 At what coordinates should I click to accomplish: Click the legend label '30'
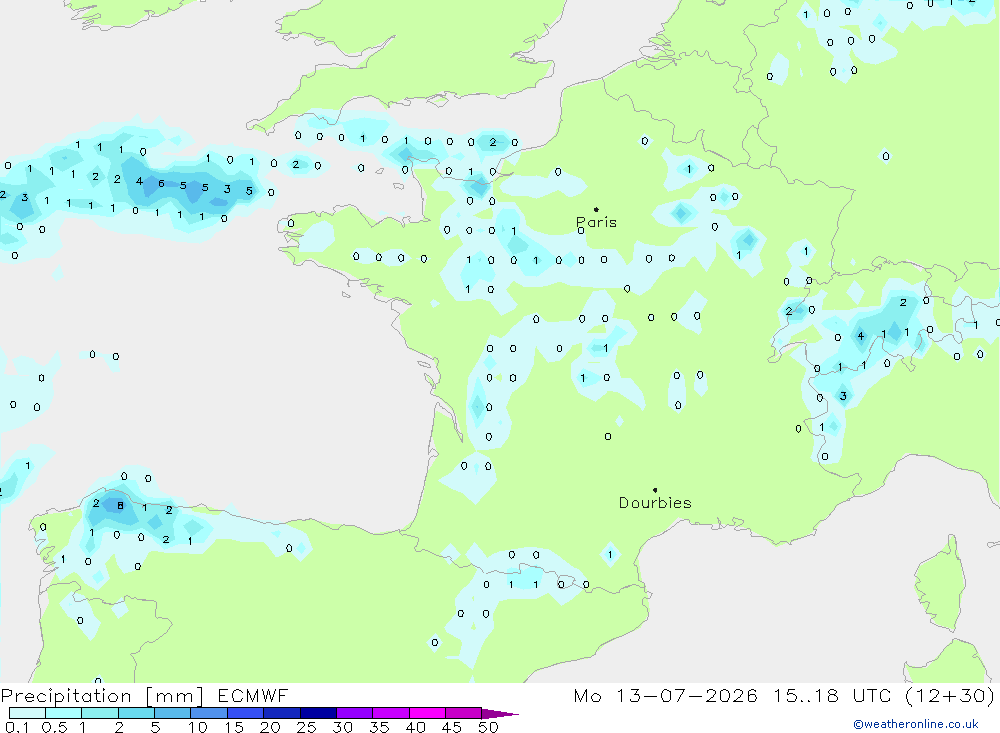pos(343,727)
